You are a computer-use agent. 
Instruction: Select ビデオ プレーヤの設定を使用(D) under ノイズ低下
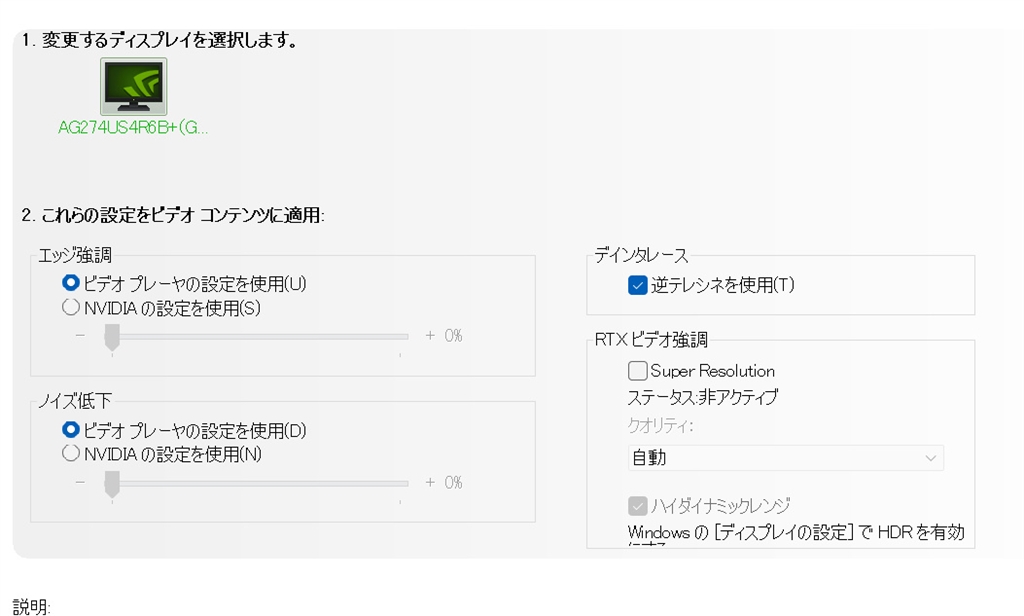click(71, 430)
